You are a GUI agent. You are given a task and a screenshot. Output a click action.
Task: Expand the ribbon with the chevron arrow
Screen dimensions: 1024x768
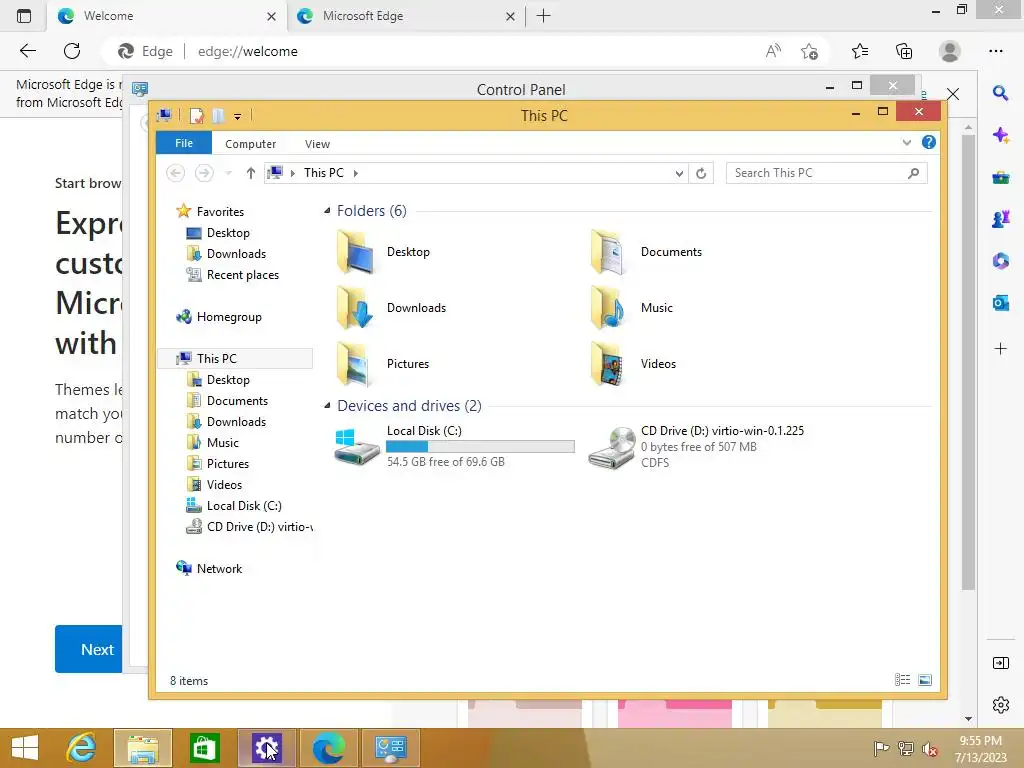[x=906, y=142]
